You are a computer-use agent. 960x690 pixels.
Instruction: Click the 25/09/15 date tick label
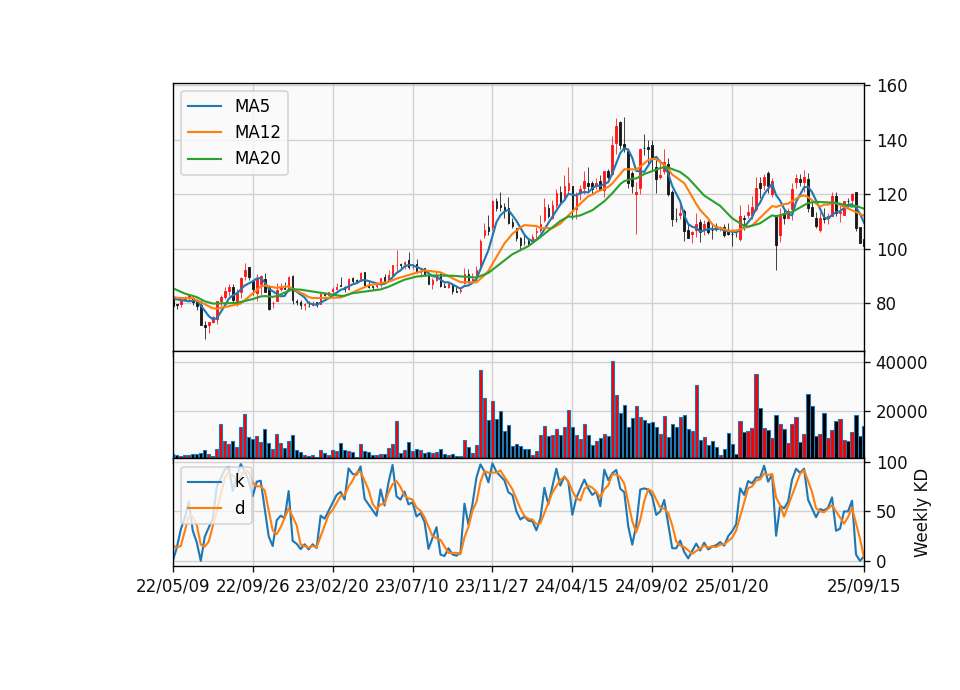tap(864, 586)
